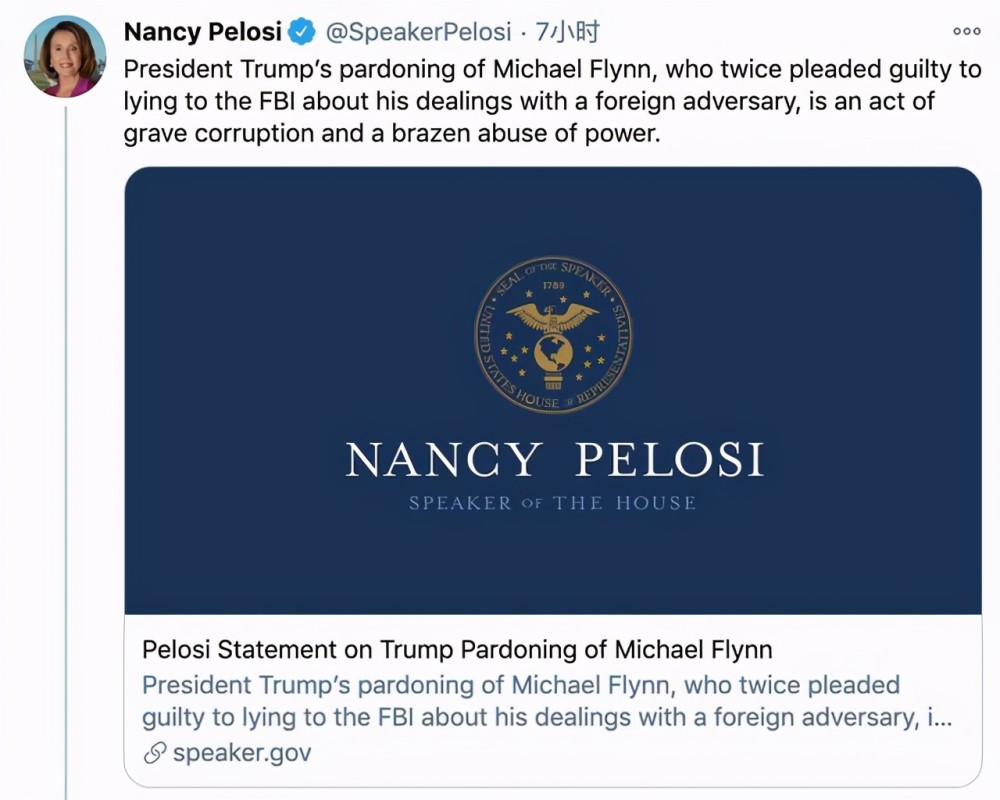
Task: Open the @SpeakerPelosi handle
Action: [420, 33]
